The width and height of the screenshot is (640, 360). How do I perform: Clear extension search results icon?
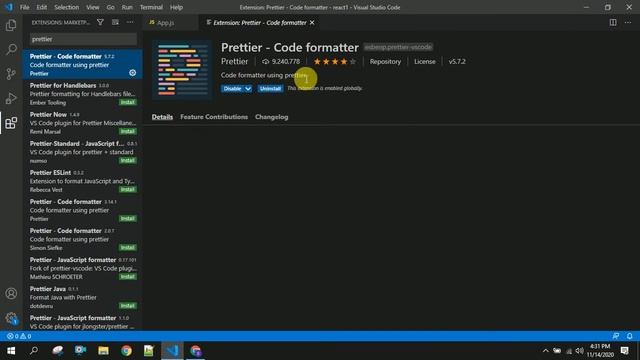pyautogui.click(x=116, y=22)
